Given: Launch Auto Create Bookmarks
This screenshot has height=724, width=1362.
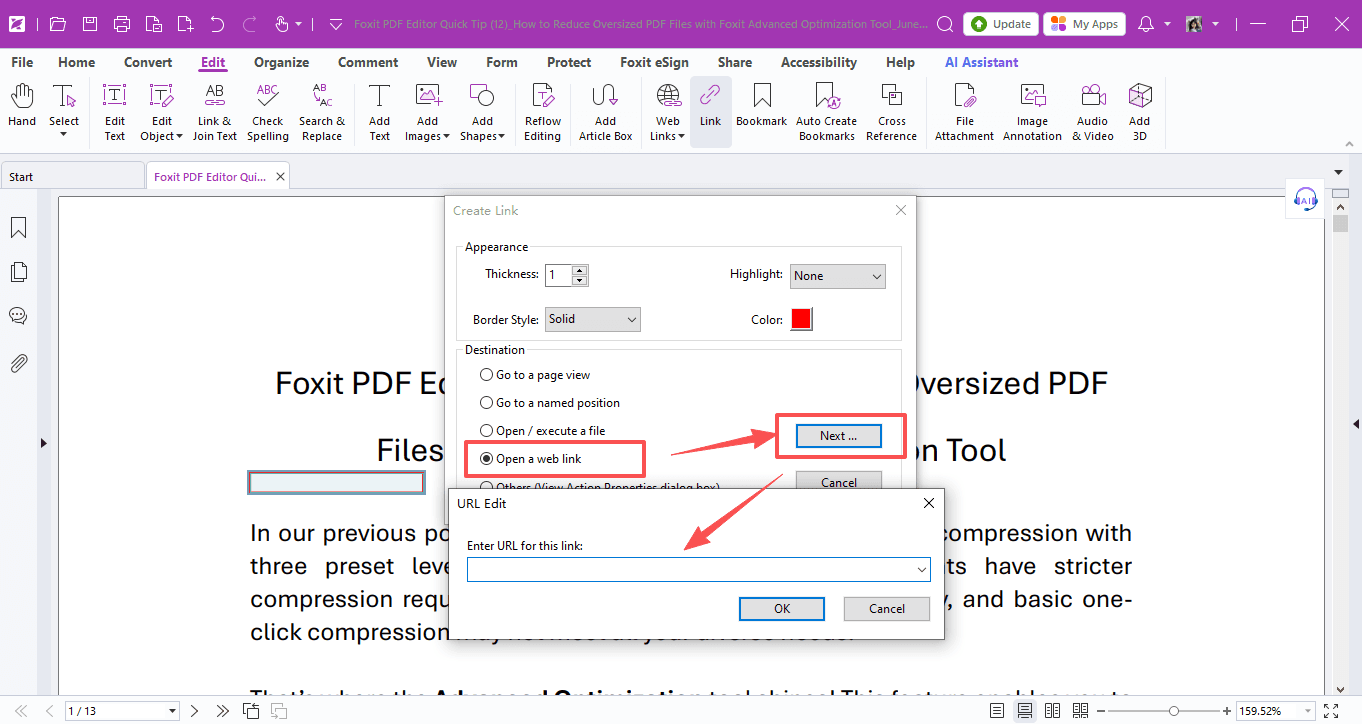Looking at the screenshot, I should pos(826,111).
